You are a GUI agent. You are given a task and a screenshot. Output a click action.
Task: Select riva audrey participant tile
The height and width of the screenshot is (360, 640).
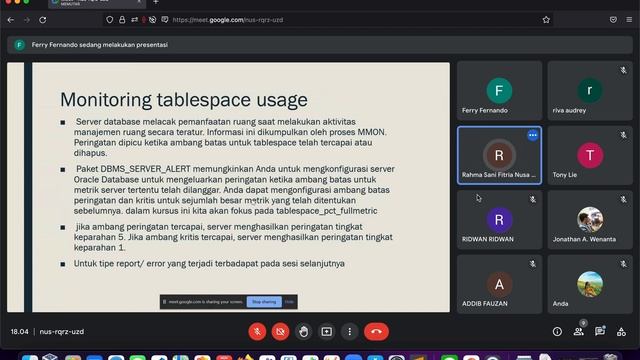590,91
